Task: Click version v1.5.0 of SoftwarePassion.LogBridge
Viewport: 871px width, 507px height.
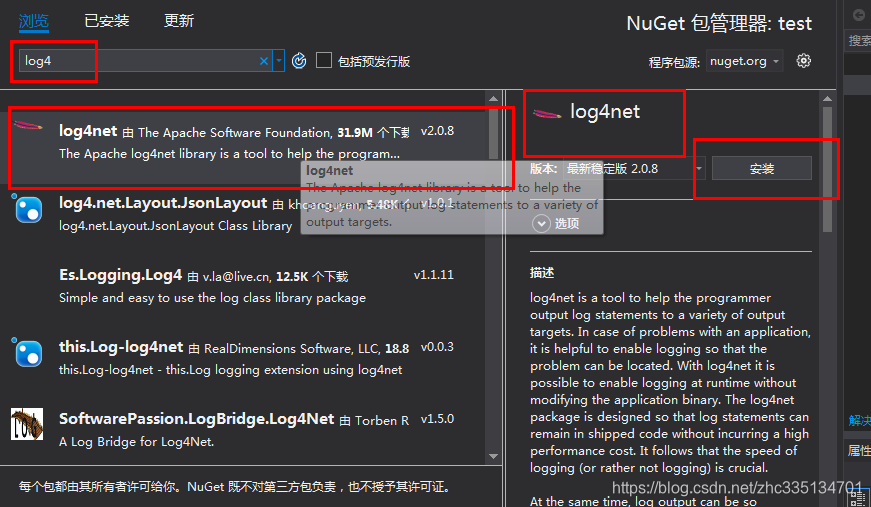Action: pyautogui.click(x=437, y=419)
